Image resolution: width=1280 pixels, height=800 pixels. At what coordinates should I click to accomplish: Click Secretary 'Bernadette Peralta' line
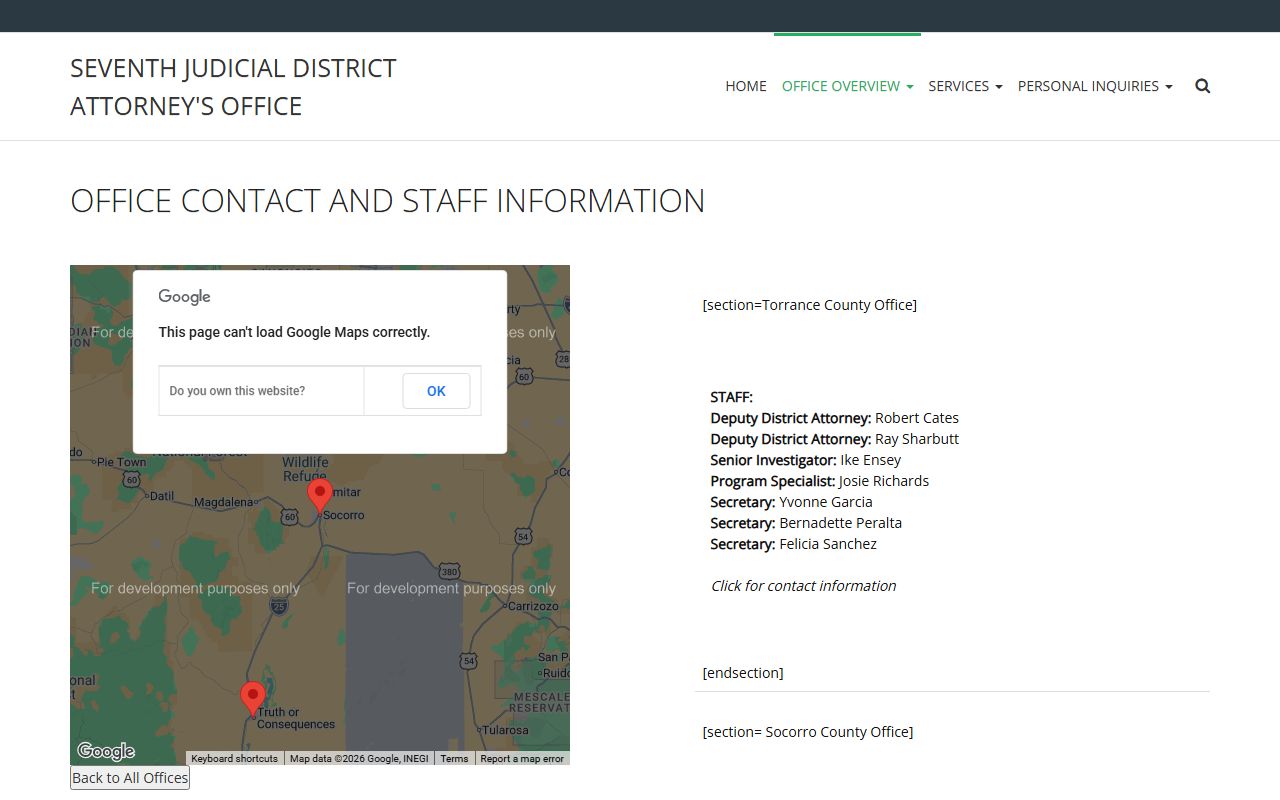tap(806, 523)
